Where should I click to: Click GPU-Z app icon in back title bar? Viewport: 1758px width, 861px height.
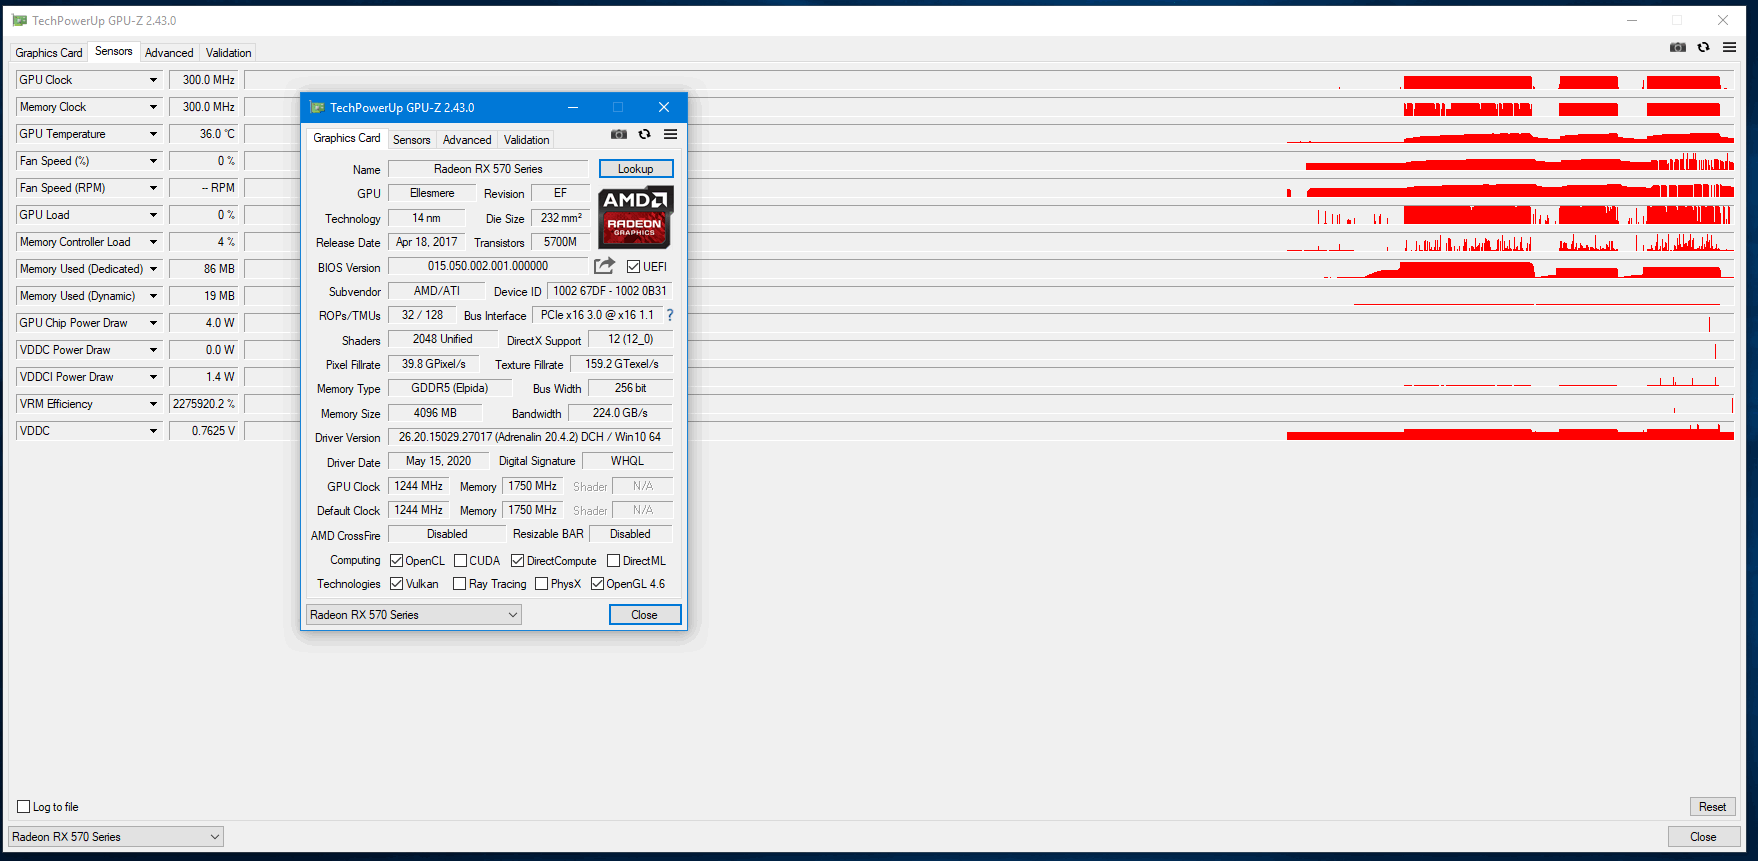(x=19, y=20)
